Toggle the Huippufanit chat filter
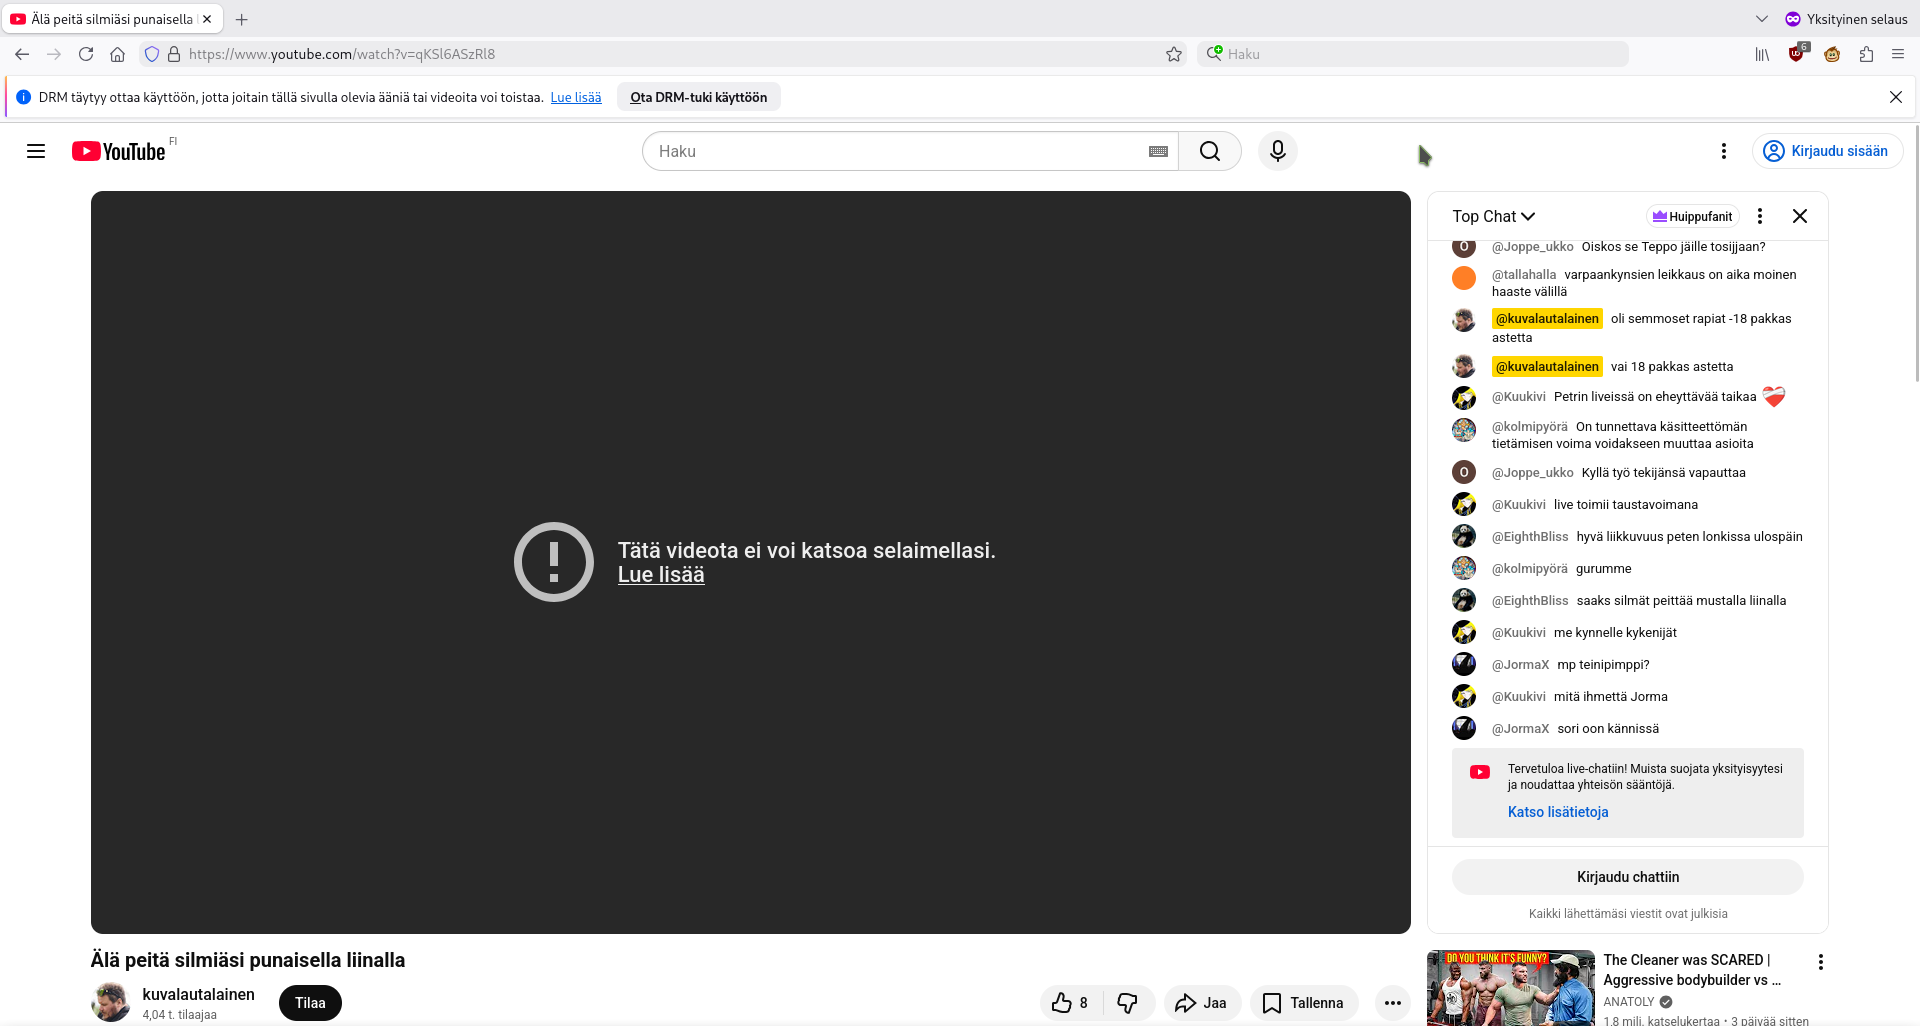This screenshot has height=1026, width=1920. [x=1692, y=216]
